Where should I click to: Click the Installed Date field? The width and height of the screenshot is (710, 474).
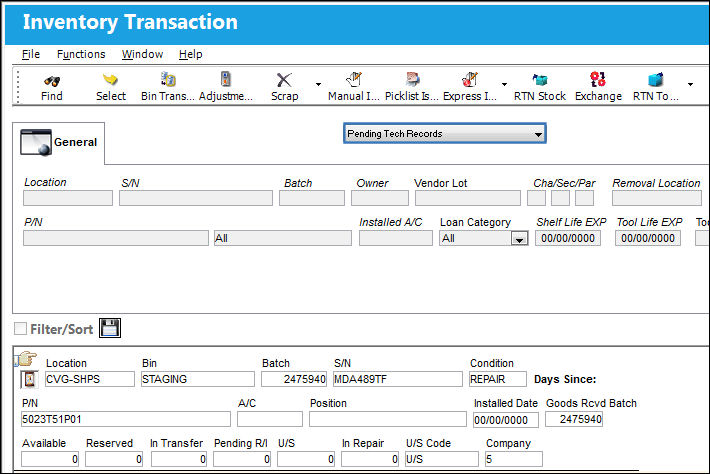click(x=506, y=420)
